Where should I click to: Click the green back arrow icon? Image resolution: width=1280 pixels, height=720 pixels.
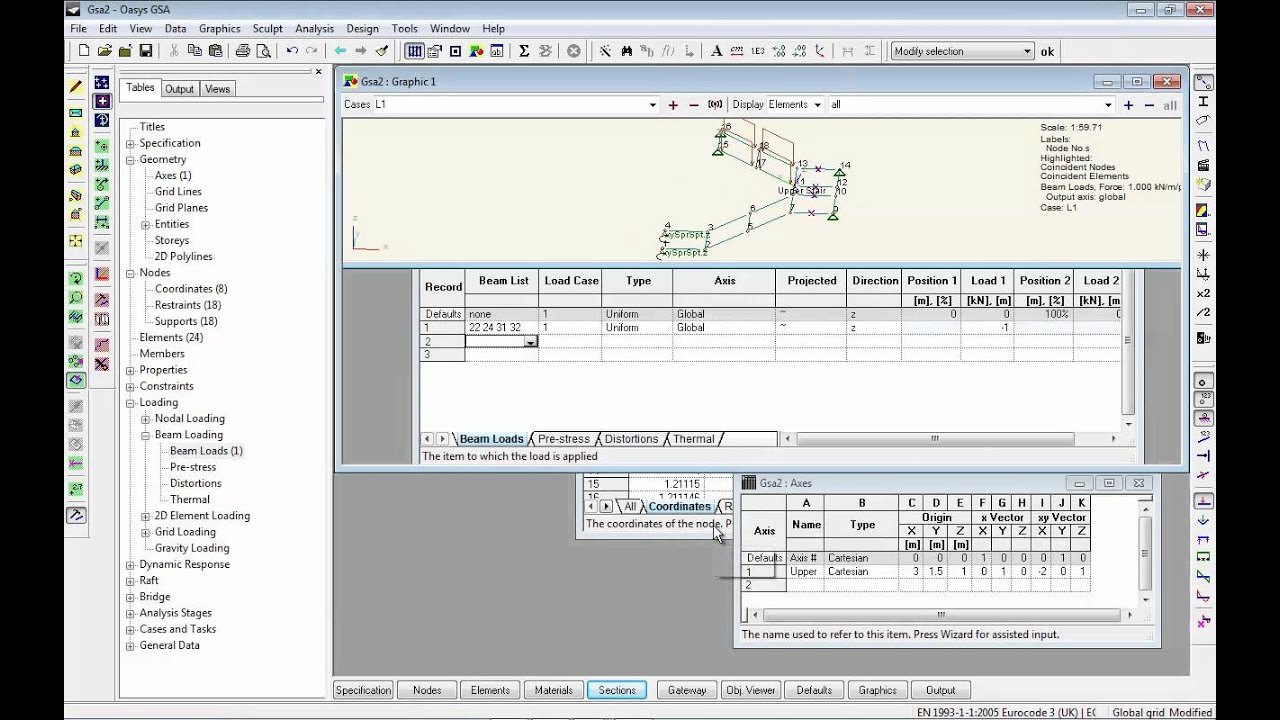coord(340,51)
